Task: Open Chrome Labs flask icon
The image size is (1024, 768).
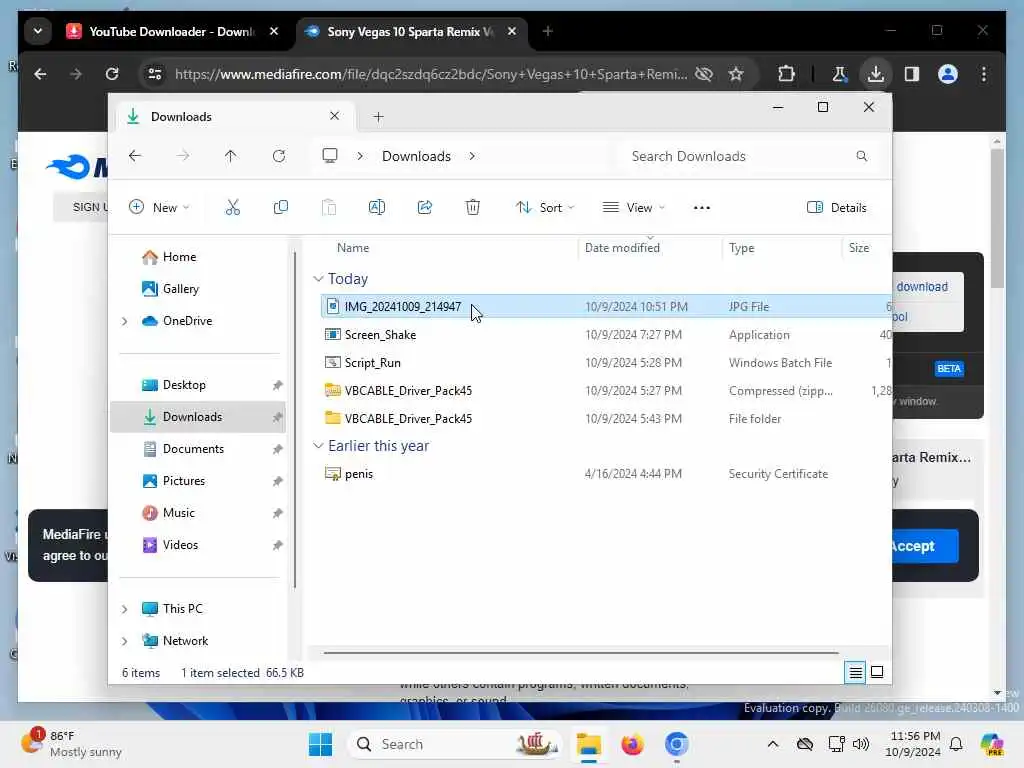Action: [839, 74]
